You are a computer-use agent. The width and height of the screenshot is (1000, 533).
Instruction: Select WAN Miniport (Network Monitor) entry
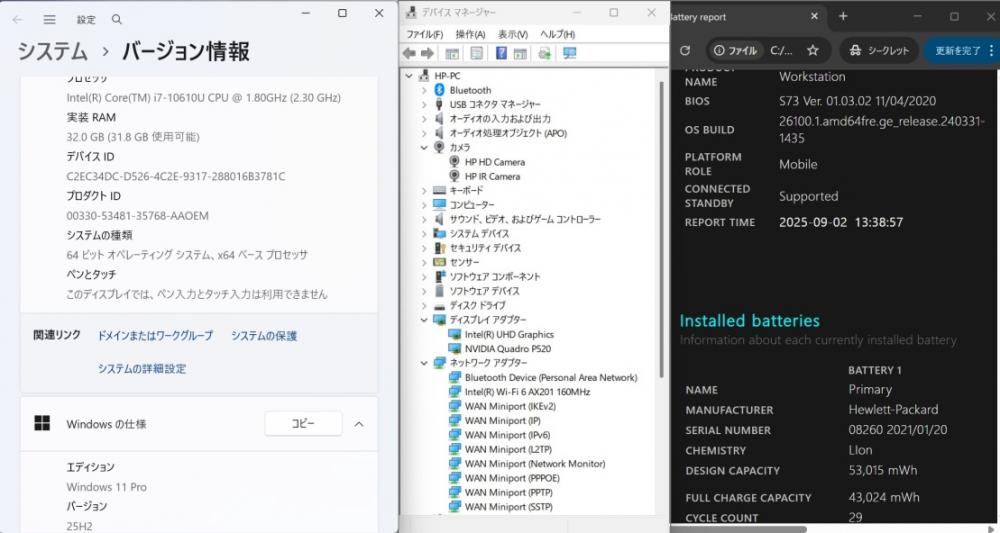(x=534, y=464)
